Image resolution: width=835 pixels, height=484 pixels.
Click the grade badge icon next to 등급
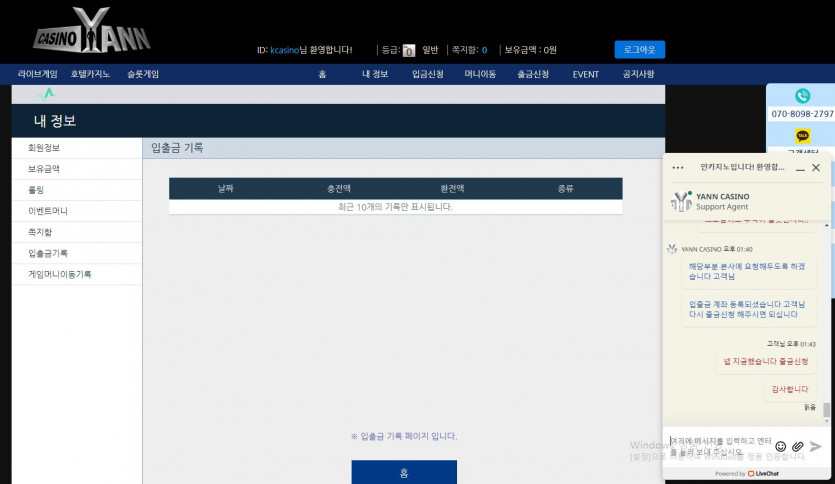click(x=408, y=51)
